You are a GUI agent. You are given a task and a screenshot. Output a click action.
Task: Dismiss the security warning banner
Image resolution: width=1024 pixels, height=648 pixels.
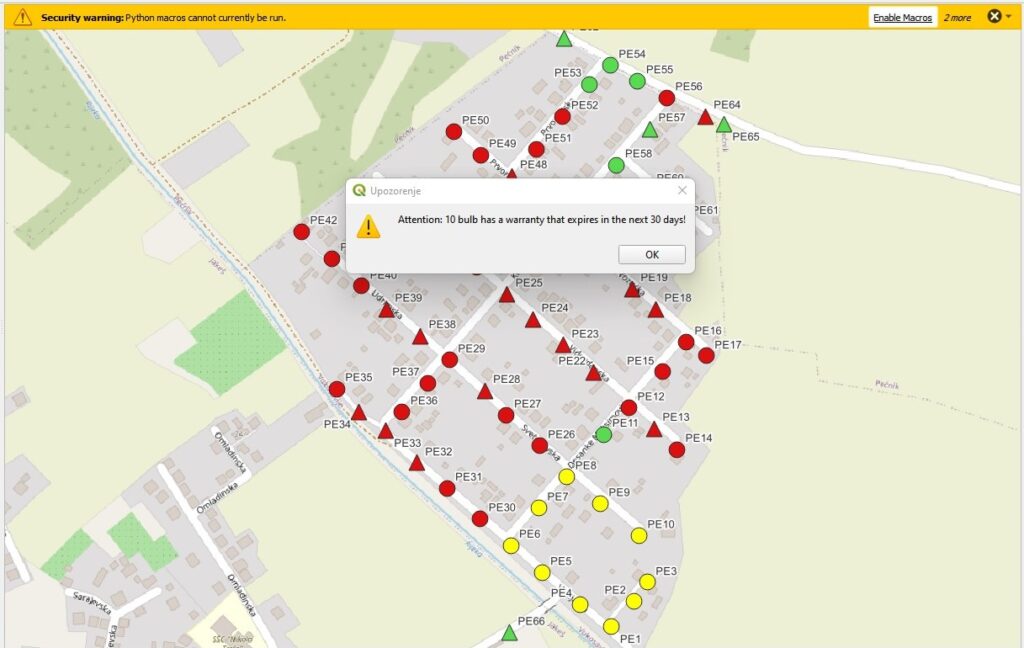coord(992,16)
